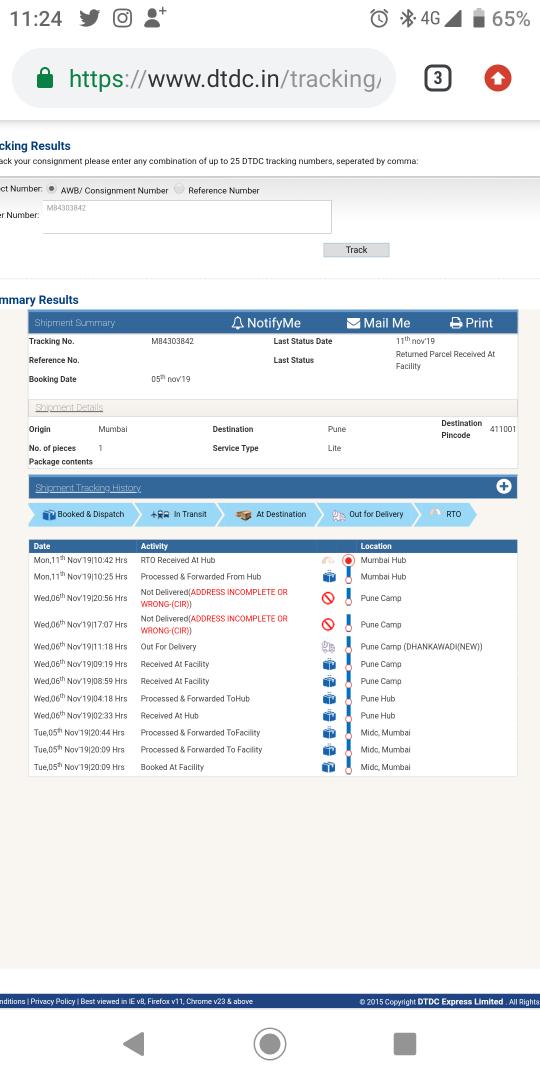Tap the Android recent apps button
The image size is (540, 1080).
(x=405, y=1044)
